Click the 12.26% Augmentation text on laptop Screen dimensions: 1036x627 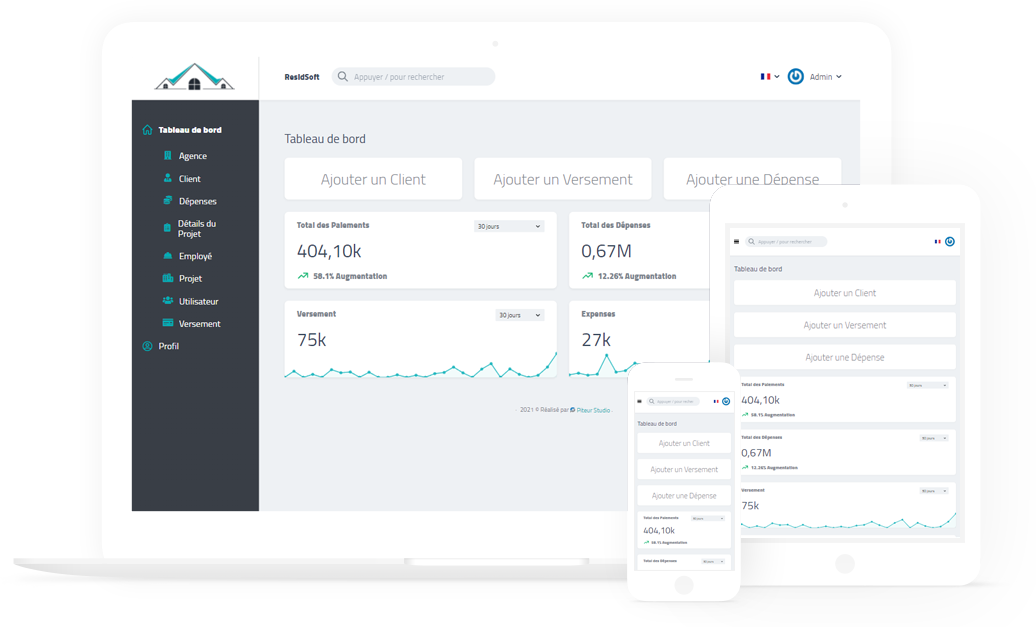click(637, 276)
